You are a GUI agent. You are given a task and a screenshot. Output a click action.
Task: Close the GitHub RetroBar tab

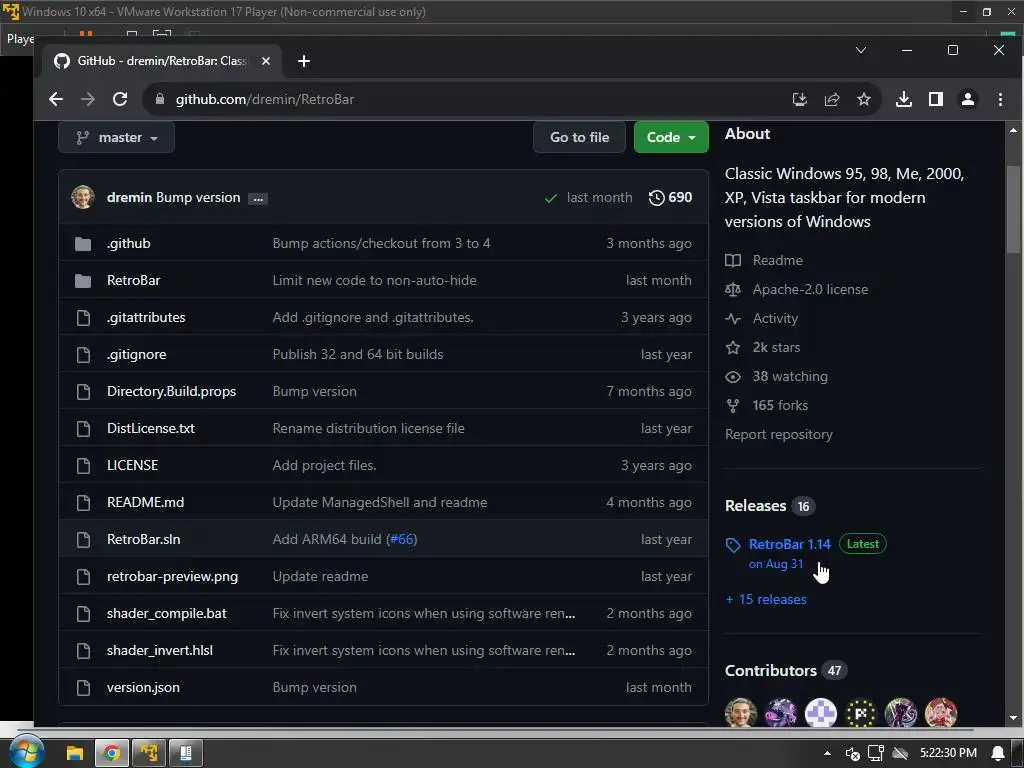tap(266, 61)
